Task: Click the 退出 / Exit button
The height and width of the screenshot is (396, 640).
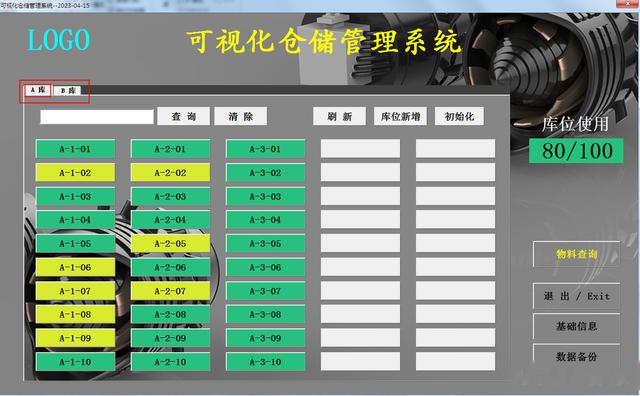Action: click(576, 296)
